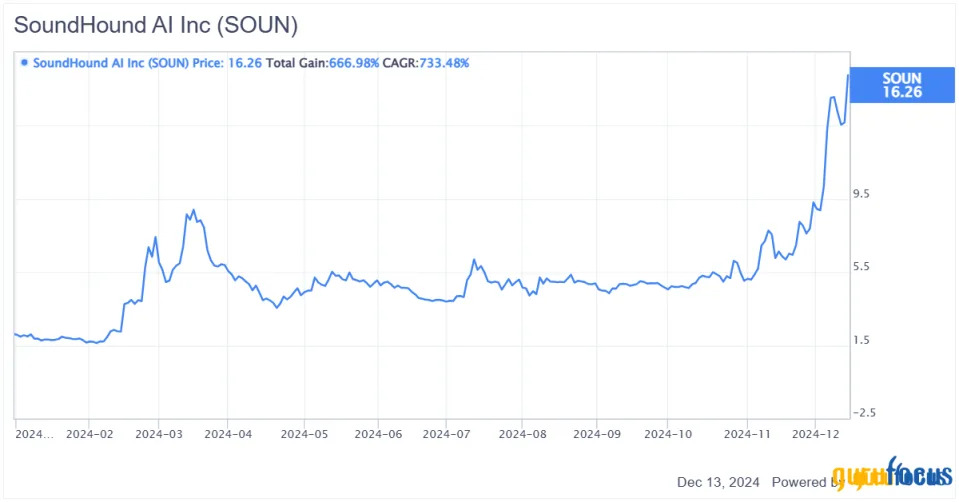The height and width of the screenshot is (502, 959).
Task: Click the 2024-08 x-axis label
Action: pos(522,434)
